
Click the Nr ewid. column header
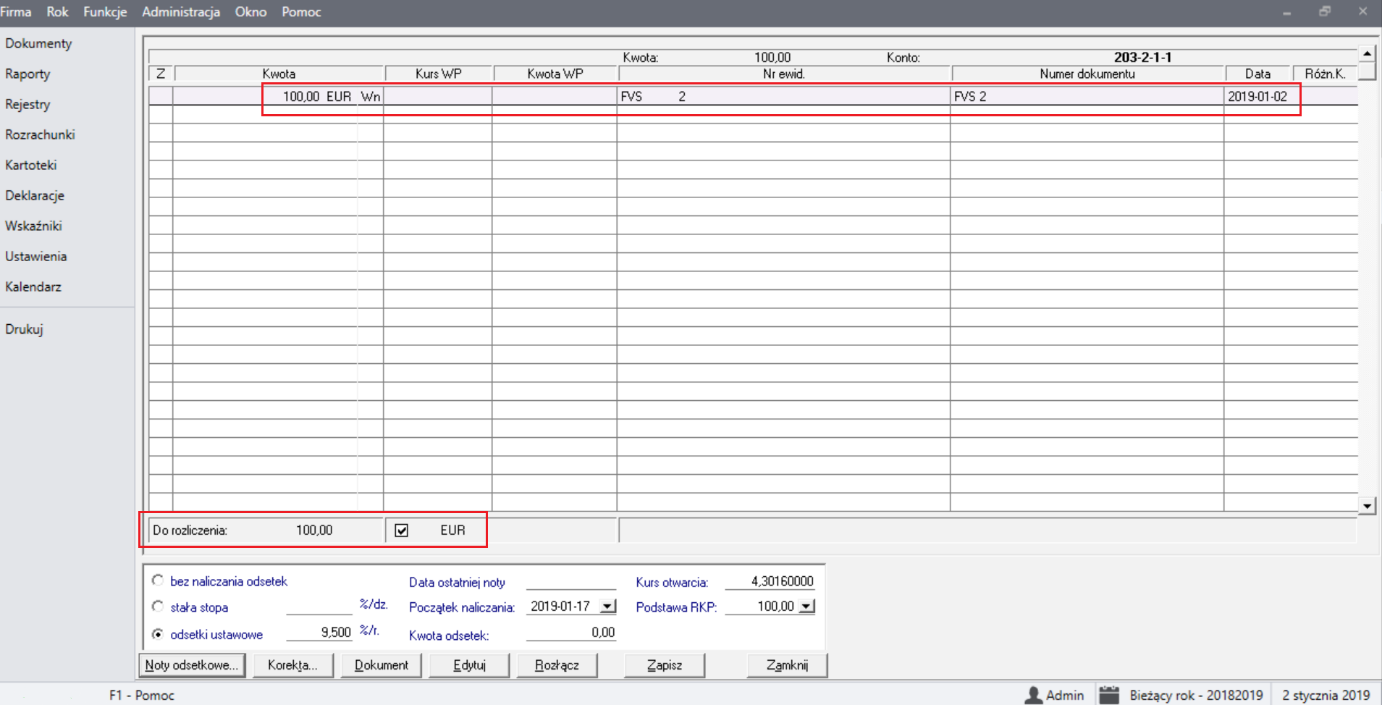(x=784, y=74)
